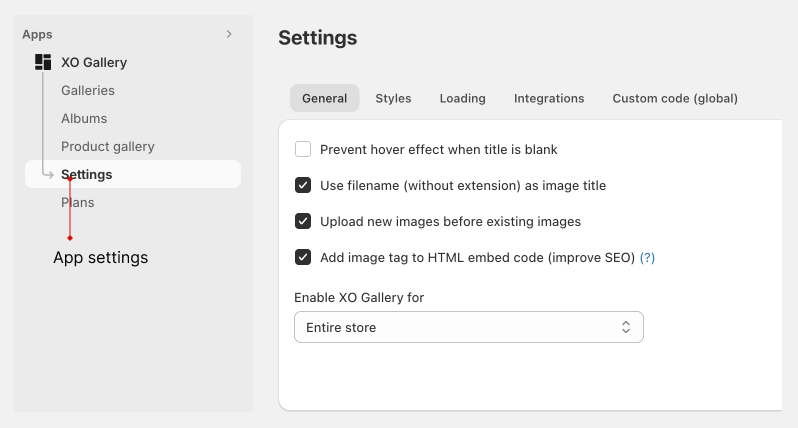Open the Custom code (global) tab

675,98
